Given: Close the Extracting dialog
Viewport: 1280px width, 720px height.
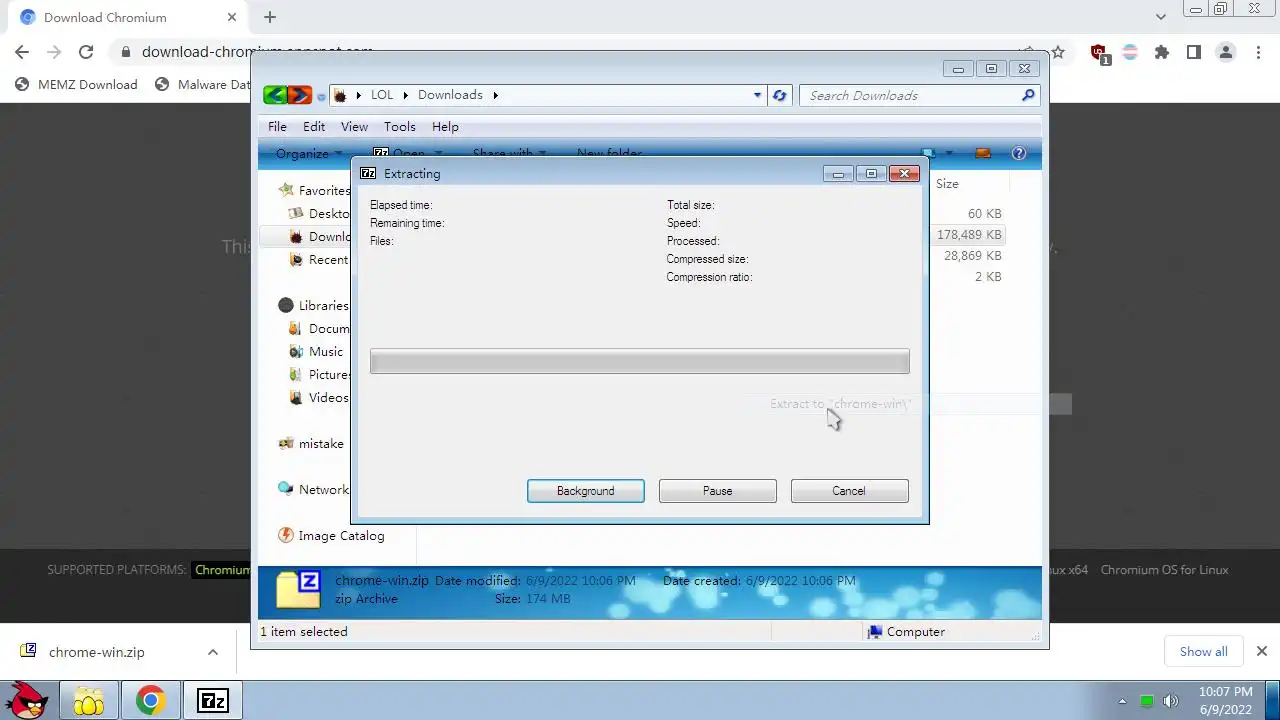Looking at the screenshot, I should click(904, 173).
